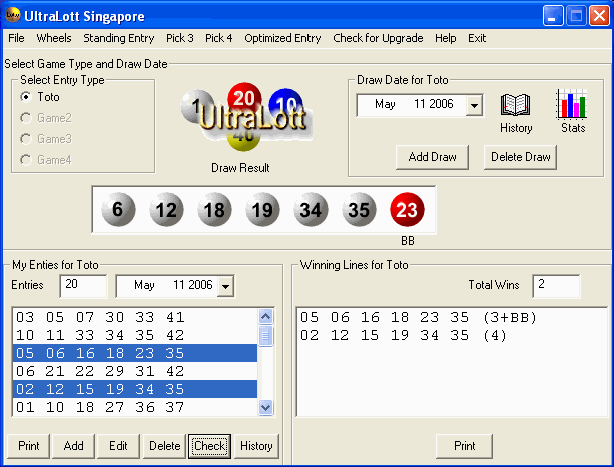Select the Game4 radio button
Image resolution: width=614 pixels, height=467 pixels.
point(26,160)
